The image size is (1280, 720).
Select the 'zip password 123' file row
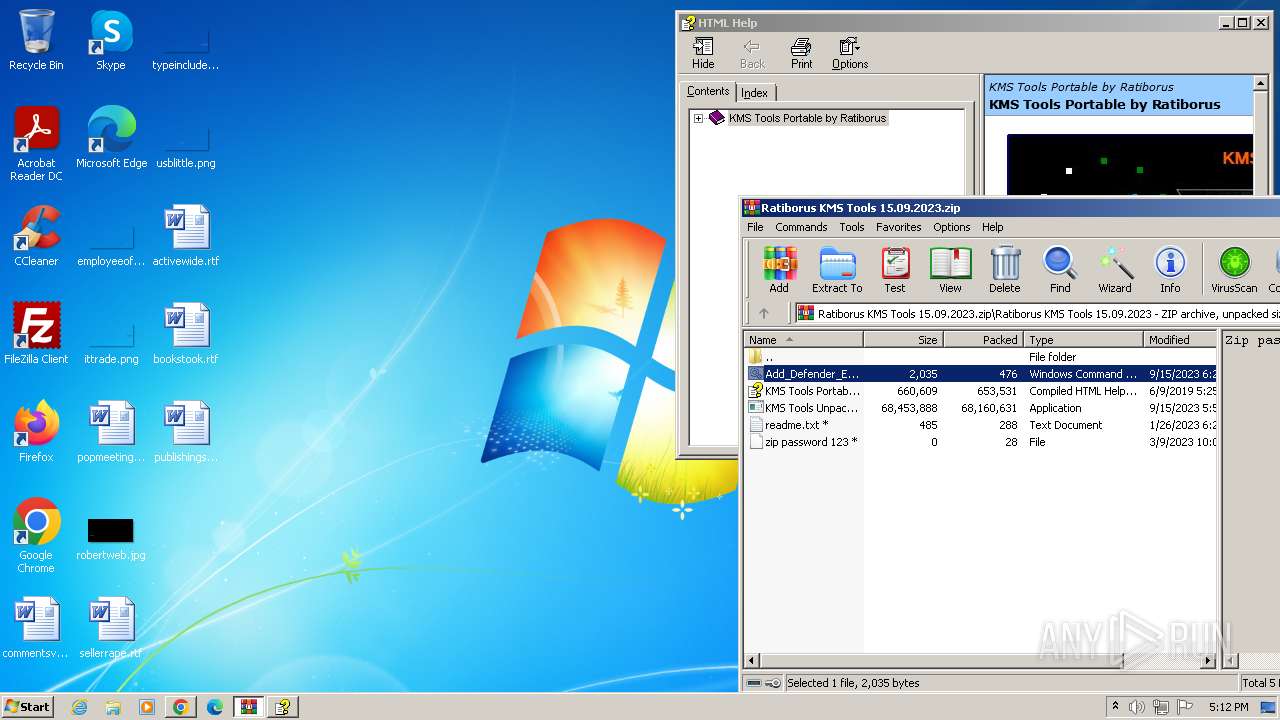click(980, 442)
